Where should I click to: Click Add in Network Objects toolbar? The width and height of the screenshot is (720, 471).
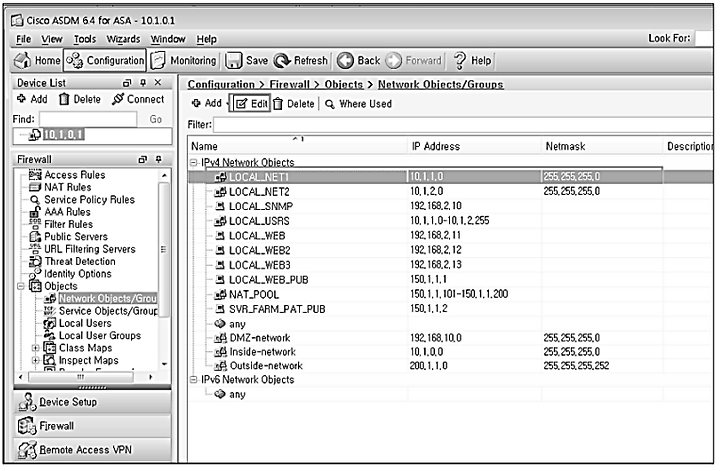tap(207, 104)
